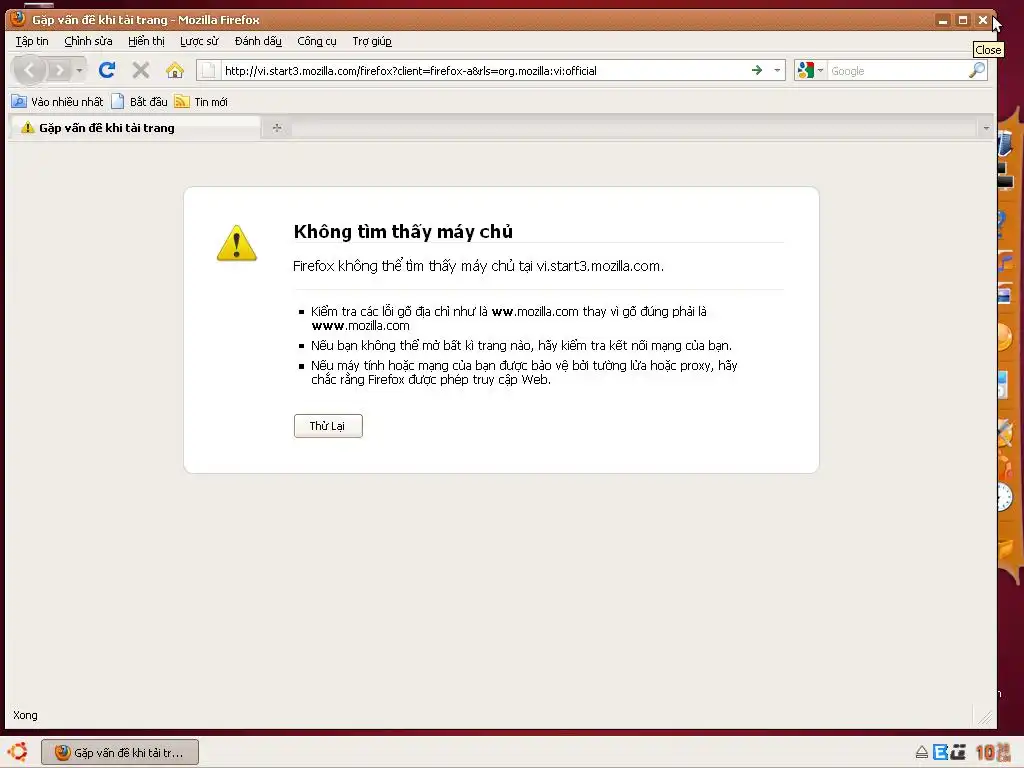Open the Tập tin menu
The height and width of the screenshot is (768, 1024).
(x=32, y=41)
